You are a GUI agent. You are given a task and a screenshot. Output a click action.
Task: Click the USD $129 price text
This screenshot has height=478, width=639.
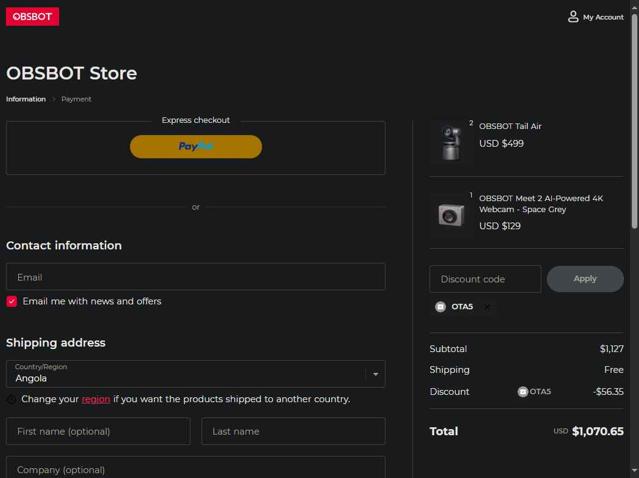[x=500, y=226]
